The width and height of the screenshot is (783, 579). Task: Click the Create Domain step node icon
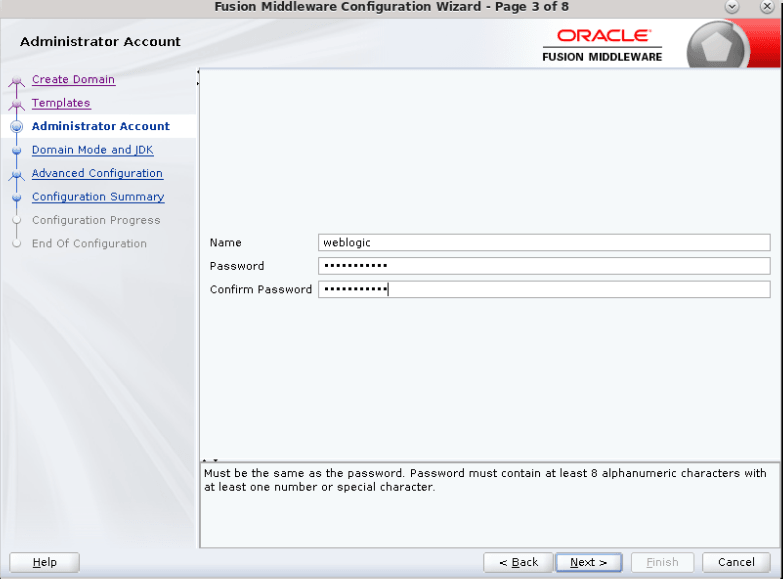click(x=16, y=80)
